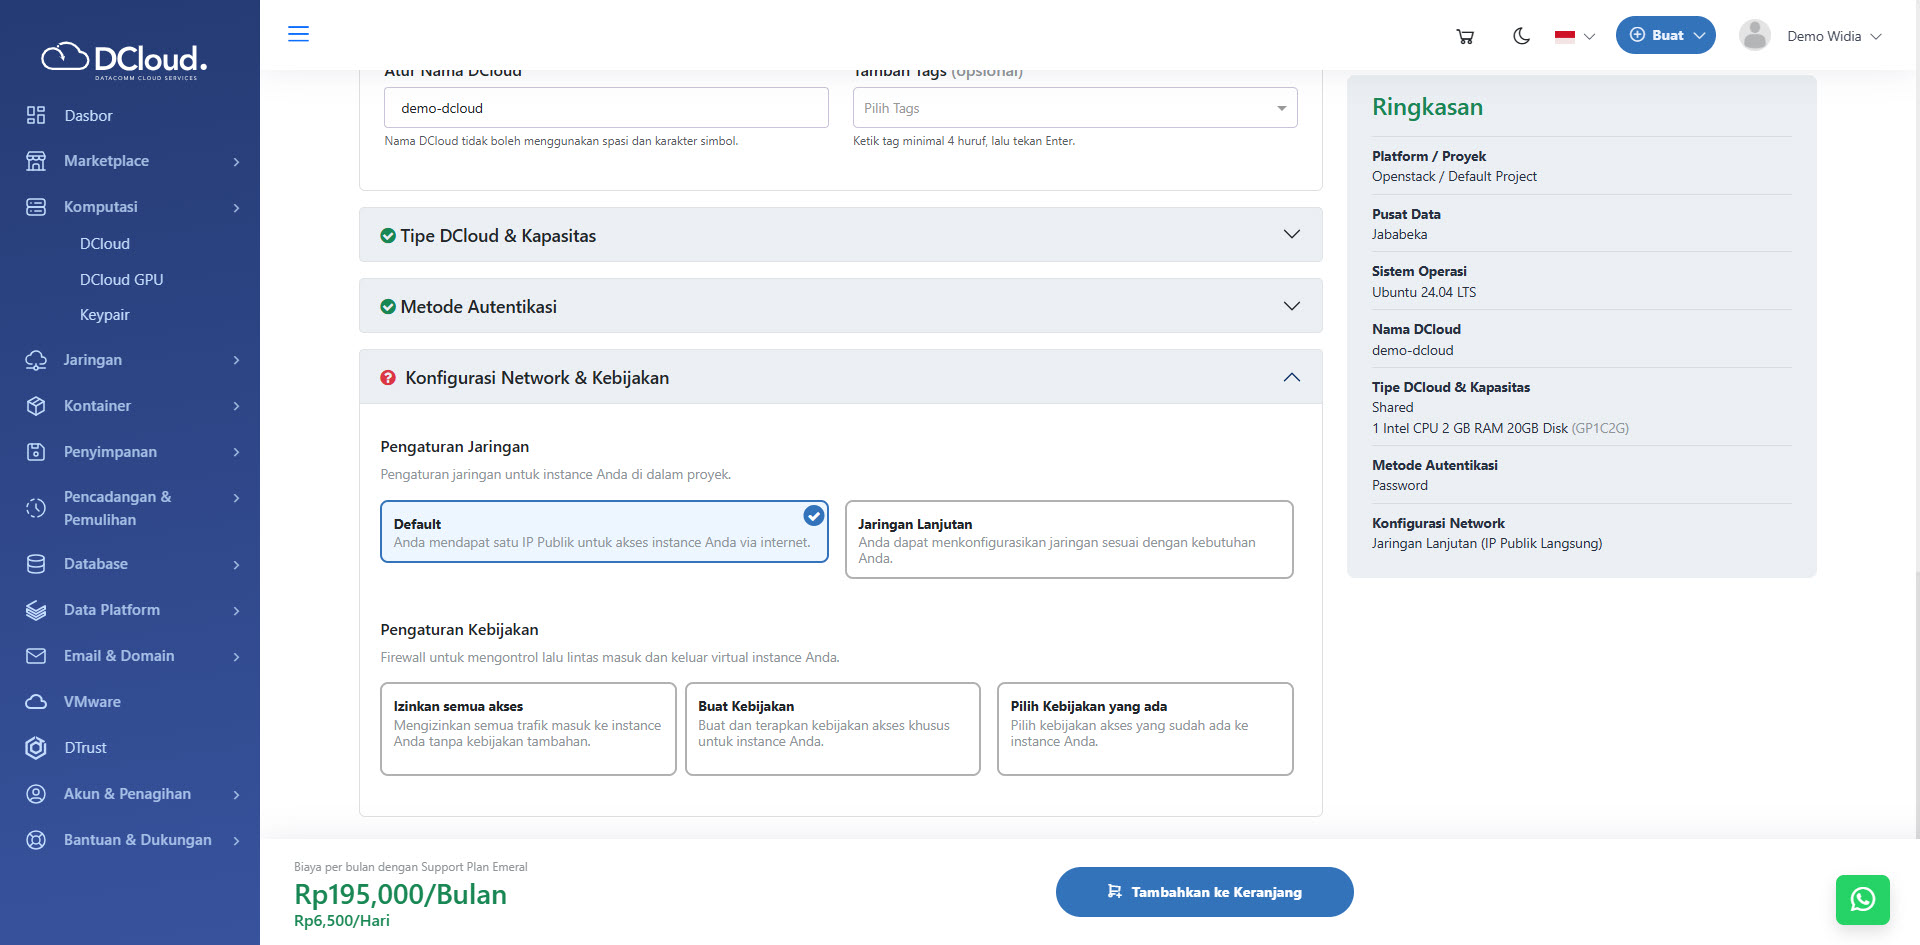1920x945 pixels.
Task: Select Jaringan Lanjutan network option
Action: click(1068, 540)
